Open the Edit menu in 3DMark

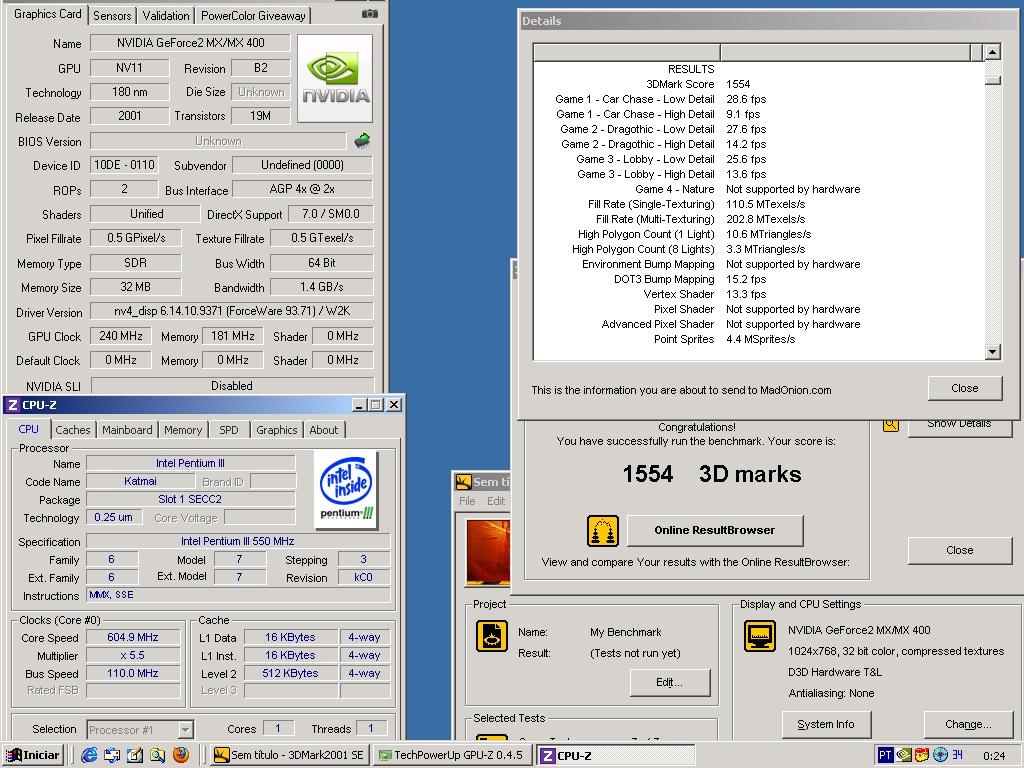click(496, 501)
